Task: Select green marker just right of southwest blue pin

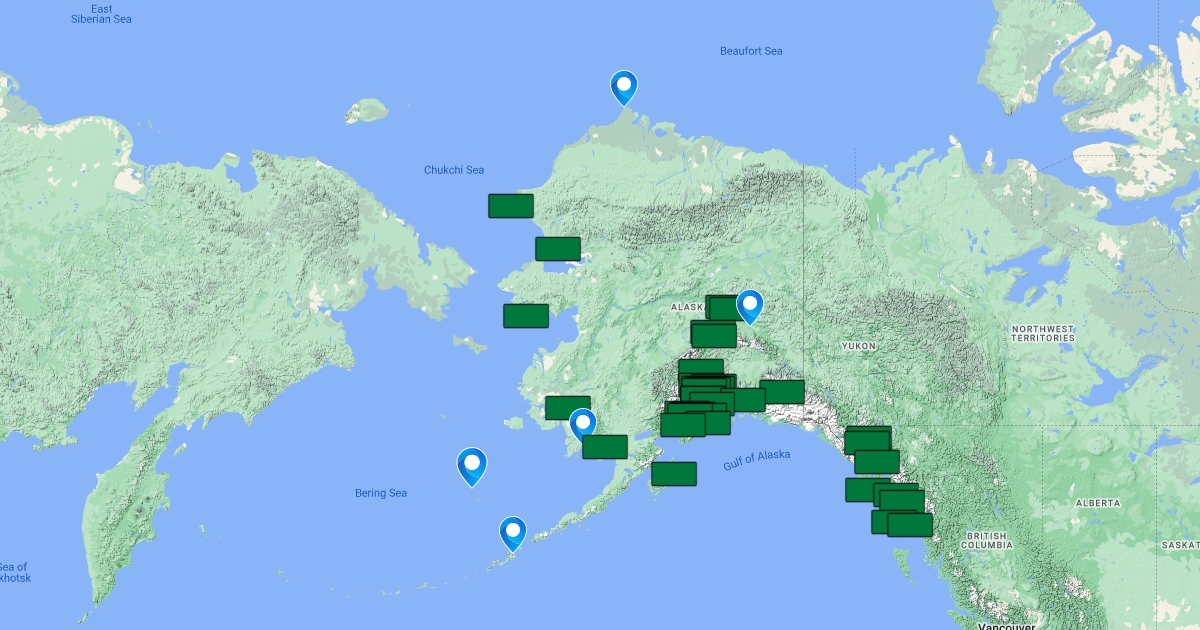Action: point(606,447)
